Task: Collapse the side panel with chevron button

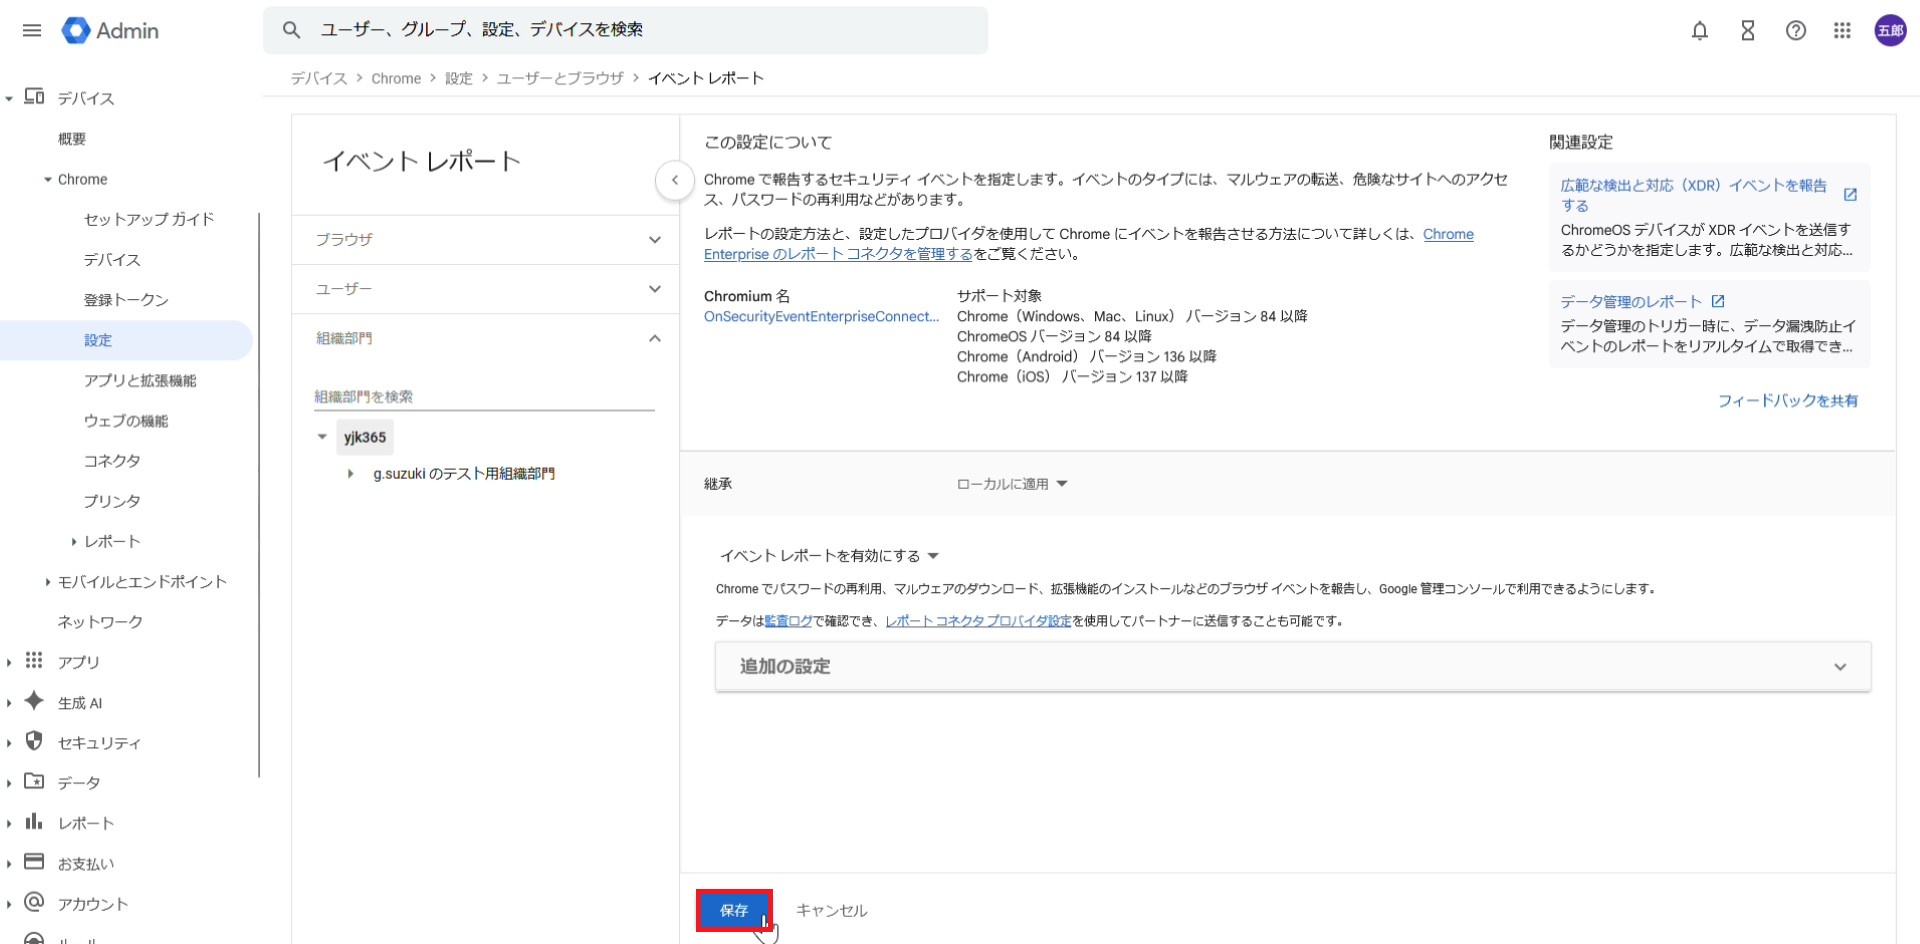Action: (x=675, y=180)
